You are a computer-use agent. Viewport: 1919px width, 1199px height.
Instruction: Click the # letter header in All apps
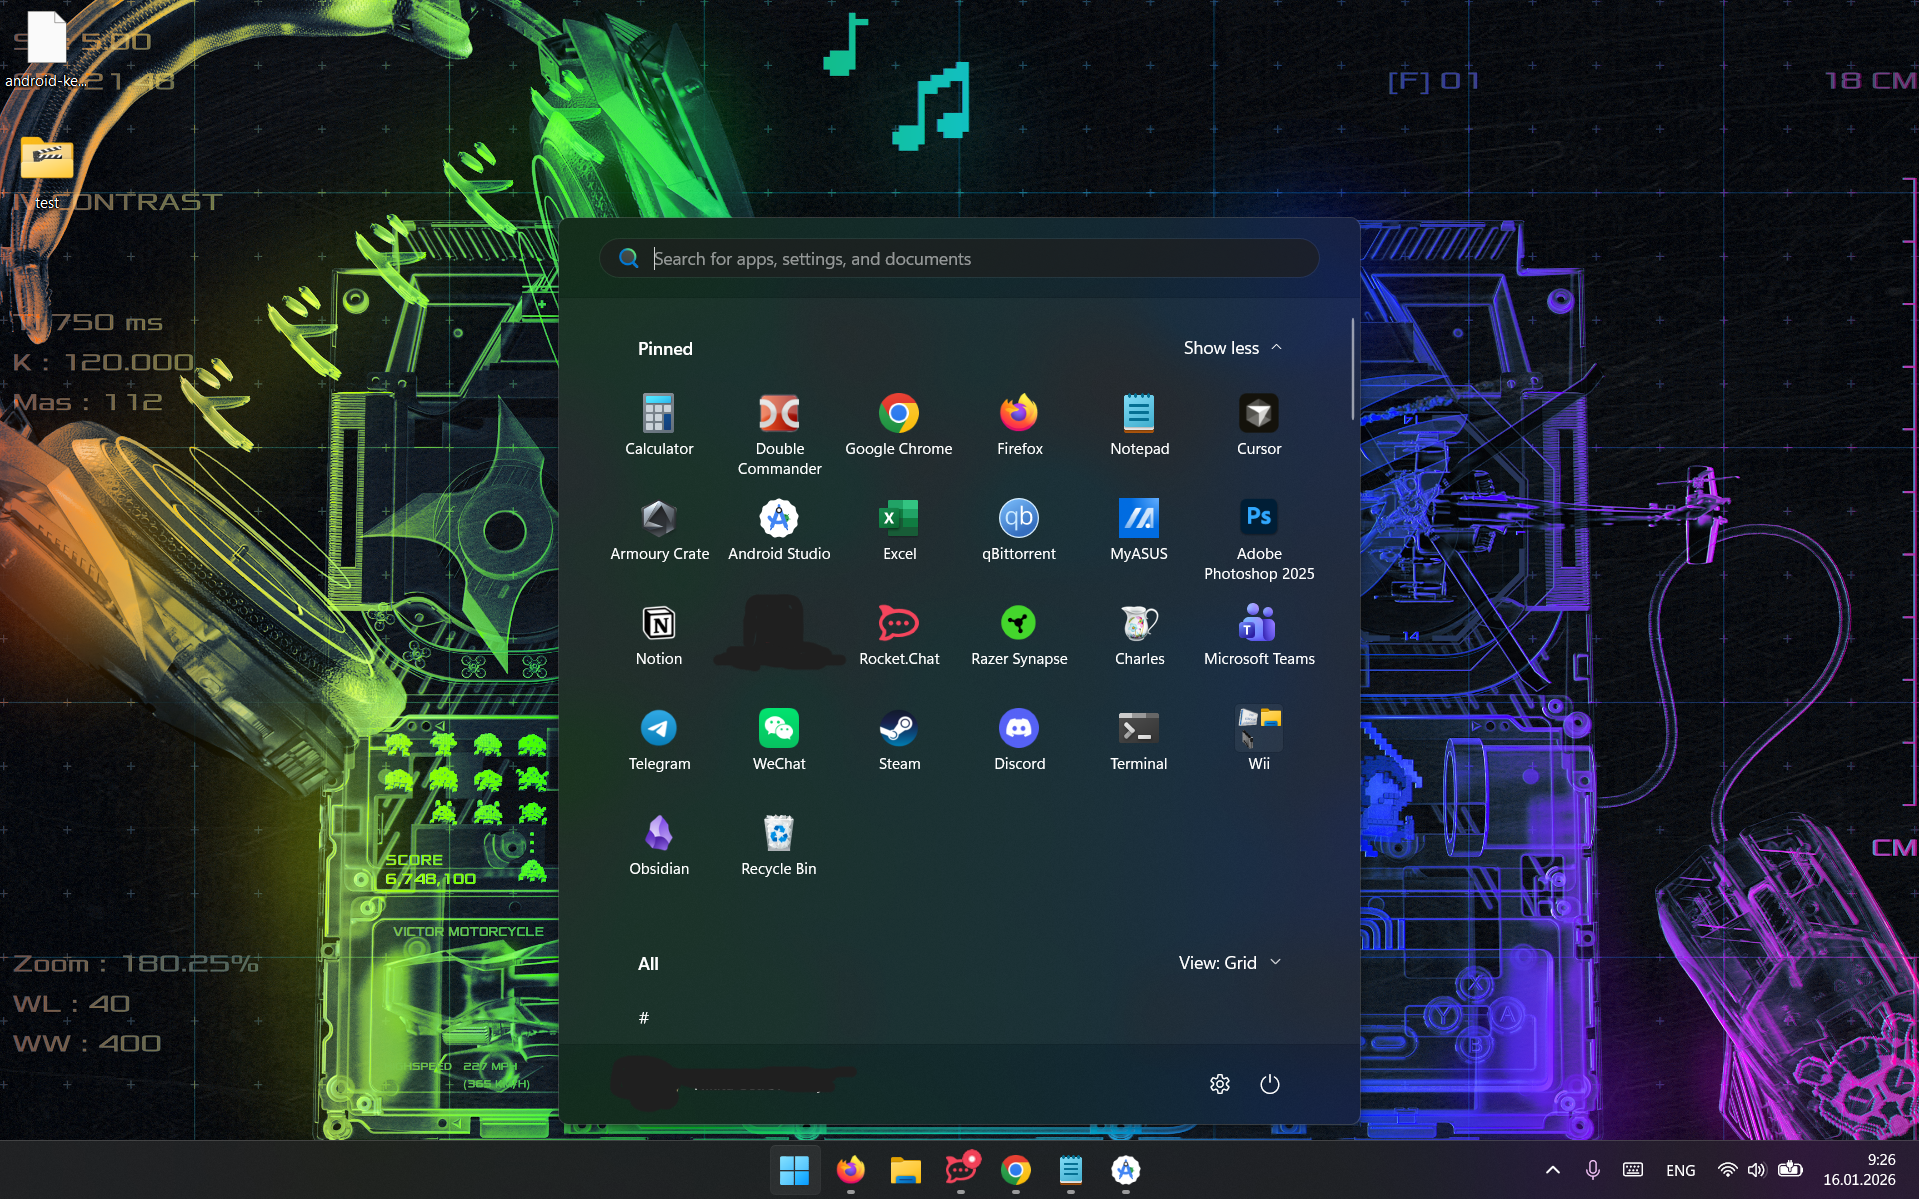[x=644, y=1018]
